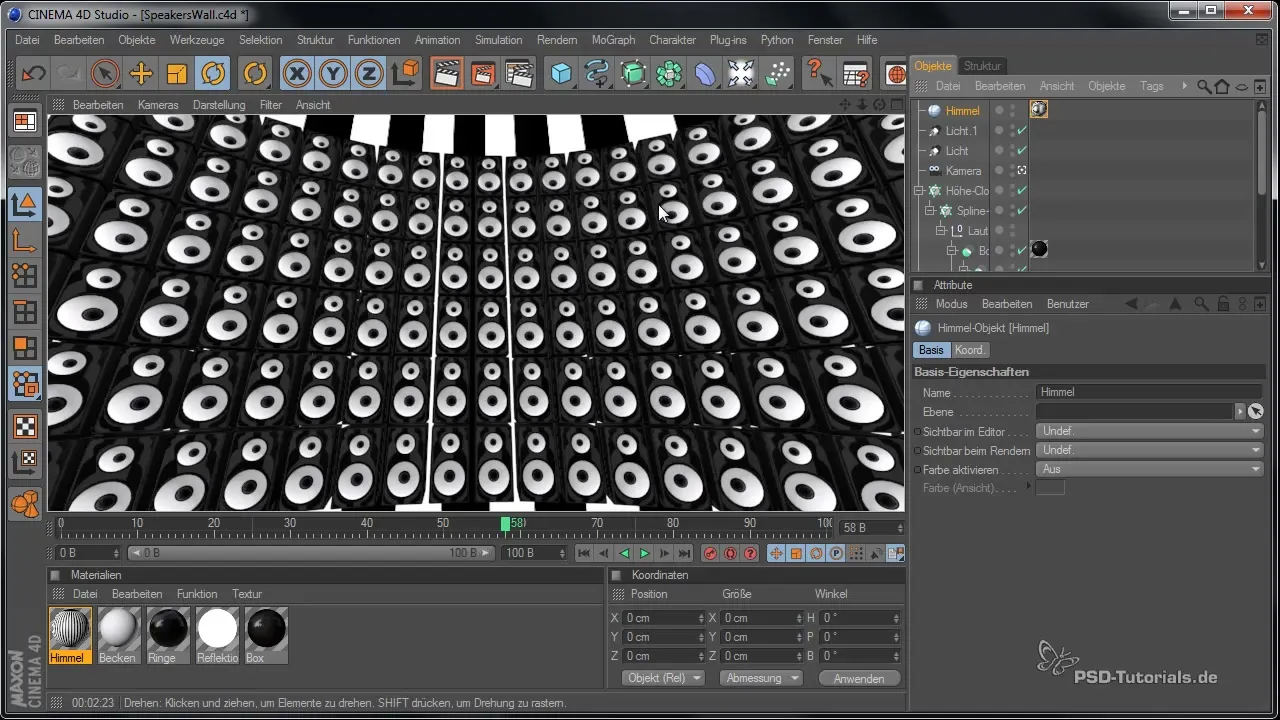
Task: Open the render settings icon
Action: pos(519,73)
